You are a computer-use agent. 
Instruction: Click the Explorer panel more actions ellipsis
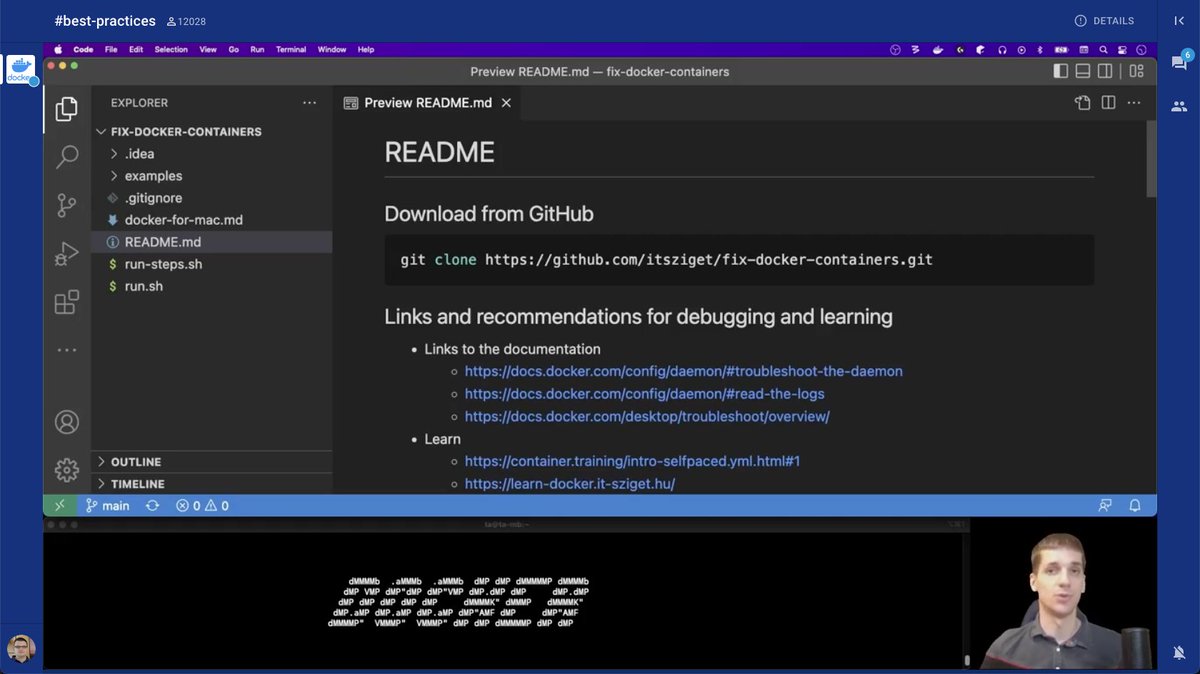[x=309, y=102]
